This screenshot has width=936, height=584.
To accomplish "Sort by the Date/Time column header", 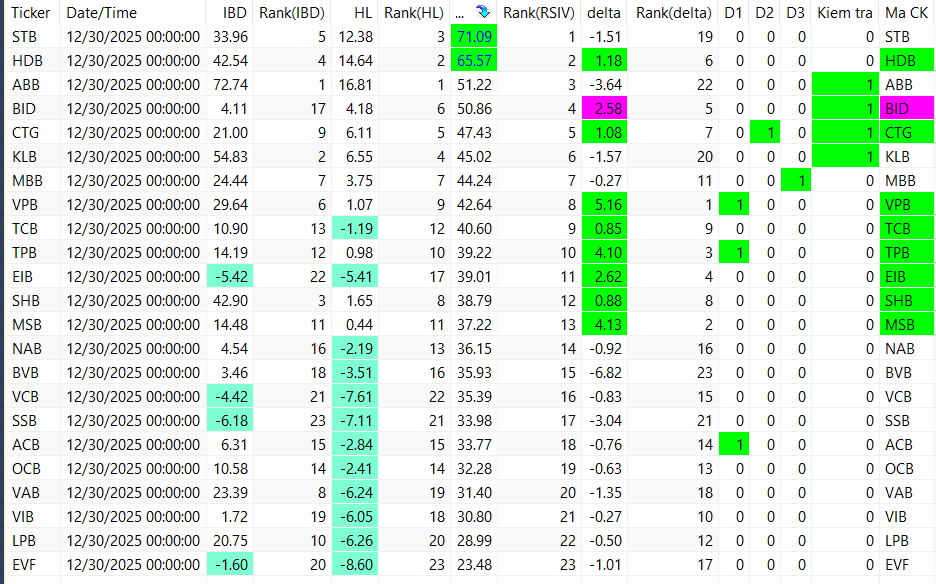I will pos(101,13).
